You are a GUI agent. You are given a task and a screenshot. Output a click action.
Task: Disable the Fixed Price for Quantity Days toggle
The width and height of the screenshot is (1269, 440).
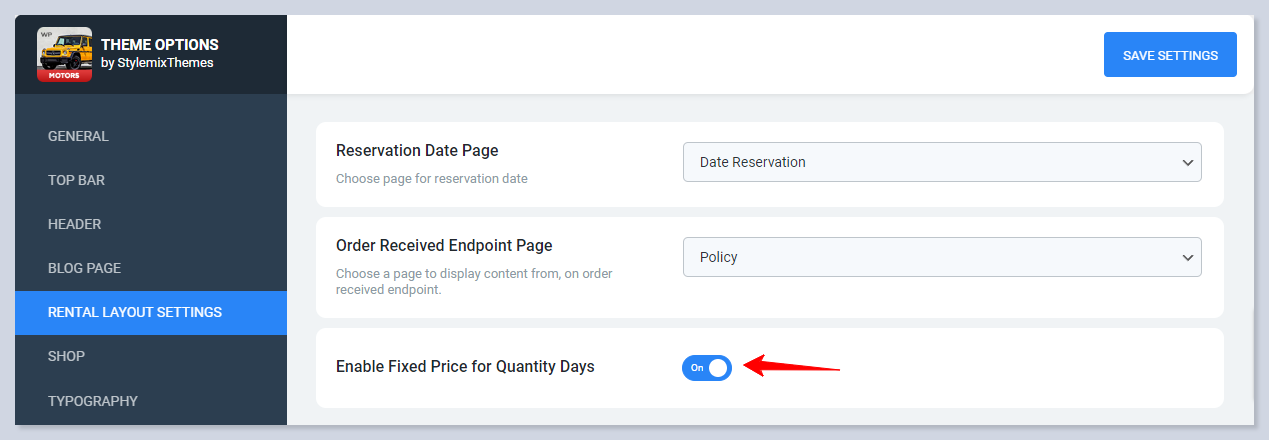tap(707, 368)
